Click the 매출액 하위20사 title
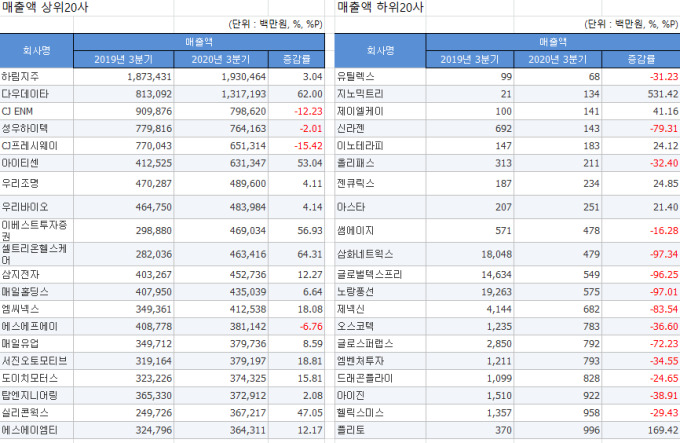The height and width of the screenshot is (443, 680). 380,7
